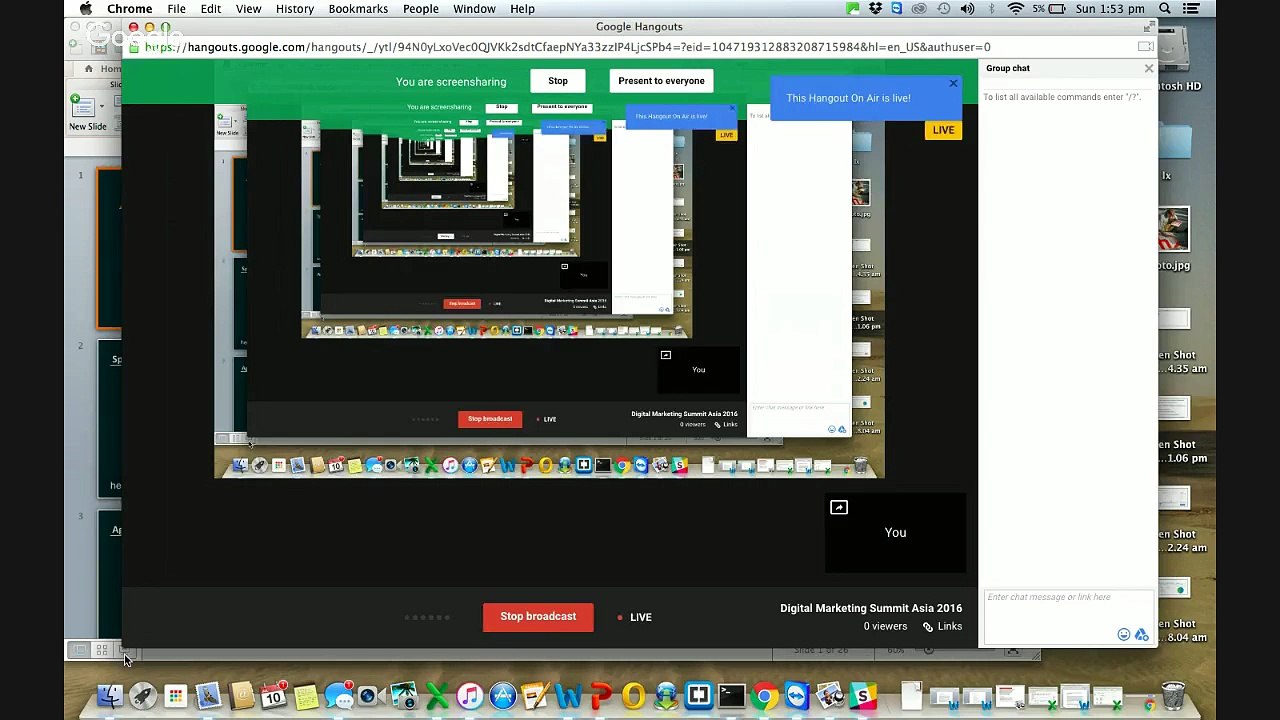The width and height of the screenshot is (1280, 720).
Task: Click the screenshare icon on the You tile
Action: [839, 508]
